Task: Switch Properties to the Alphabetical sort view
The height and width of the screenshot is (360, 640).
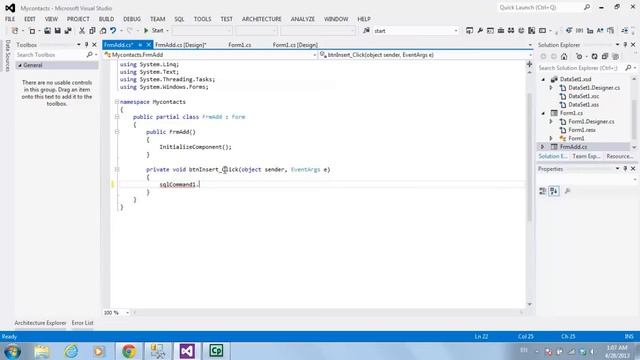Action: 554,191
